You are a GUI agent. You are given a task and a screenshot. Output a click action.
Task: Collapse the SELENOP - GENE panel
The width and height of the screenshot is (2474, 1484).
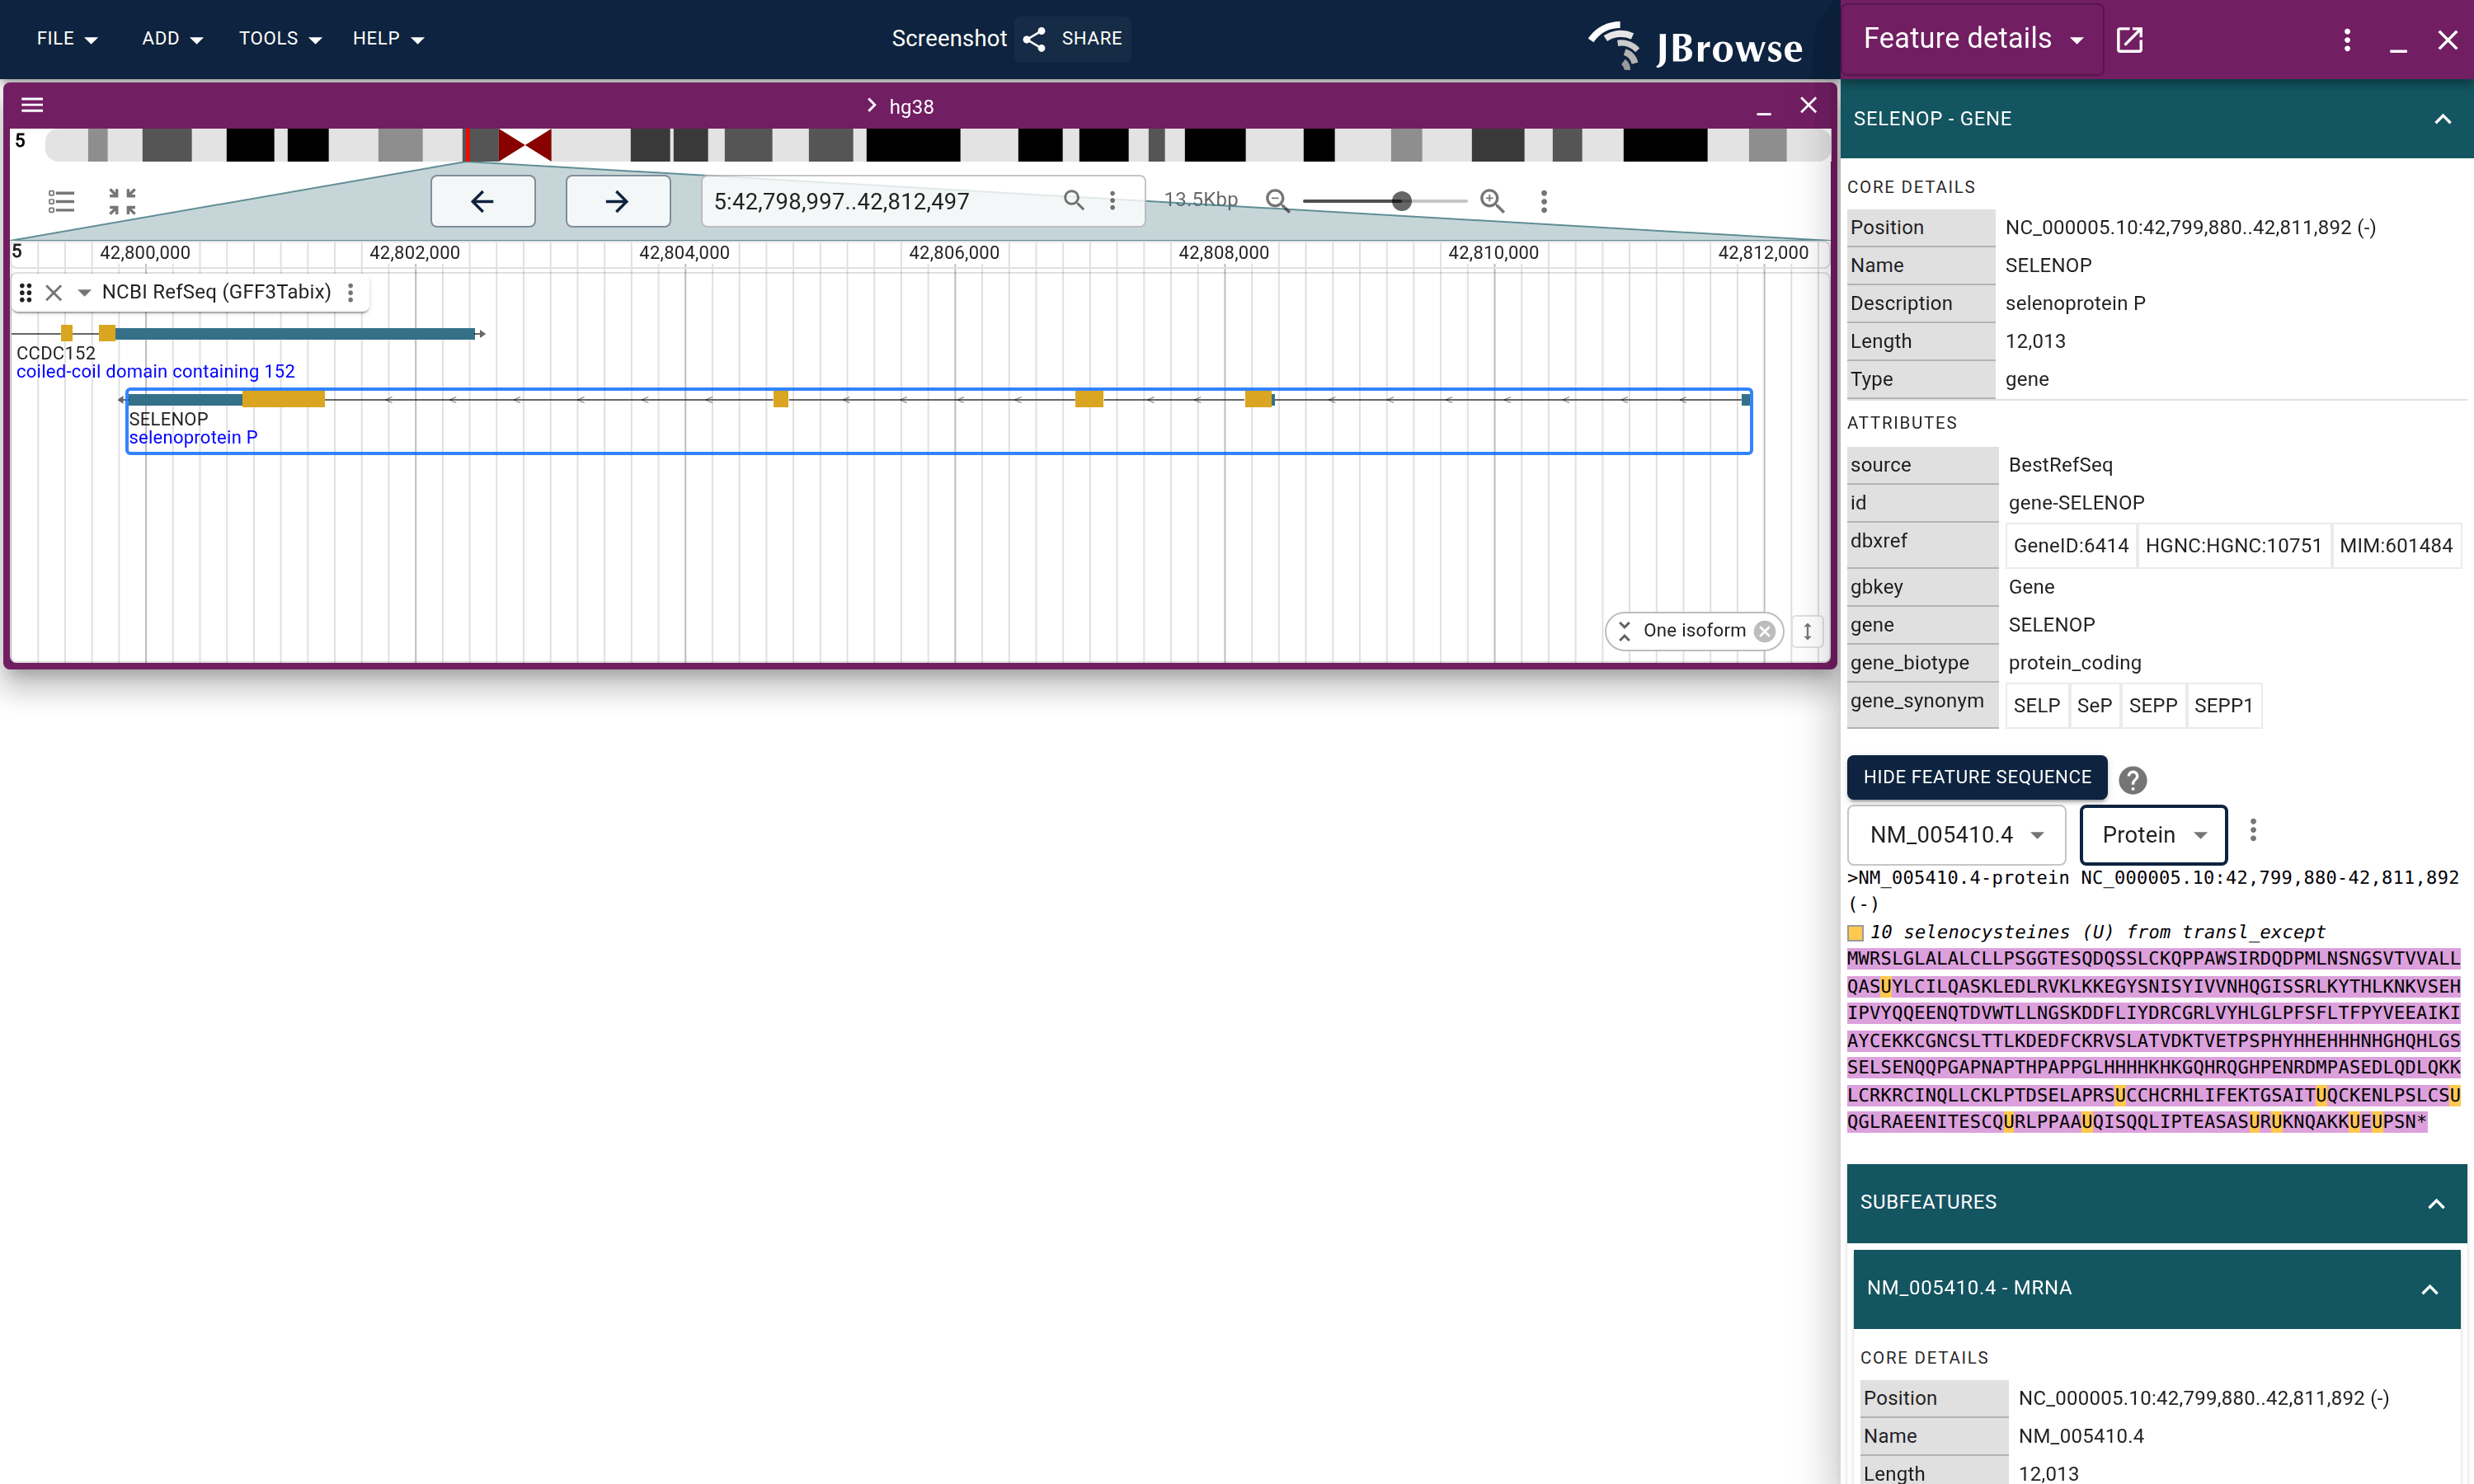click(x=2443, y=119)
